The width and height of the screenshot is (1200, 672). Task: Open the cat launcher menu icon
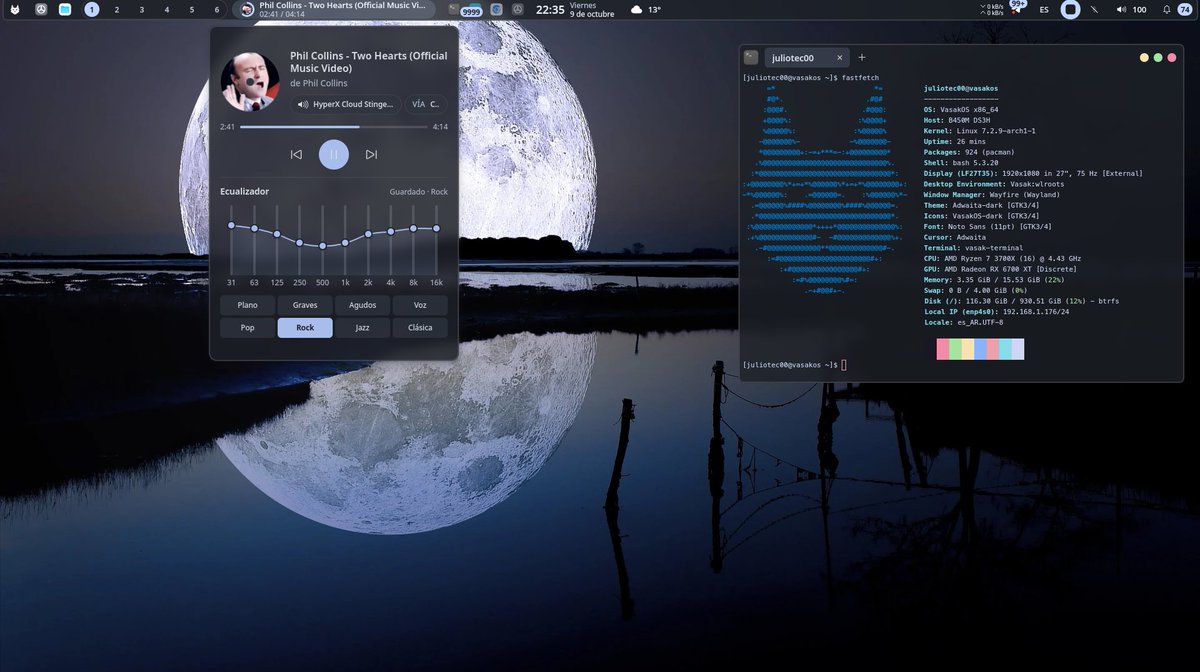click(x=15, y=9)
